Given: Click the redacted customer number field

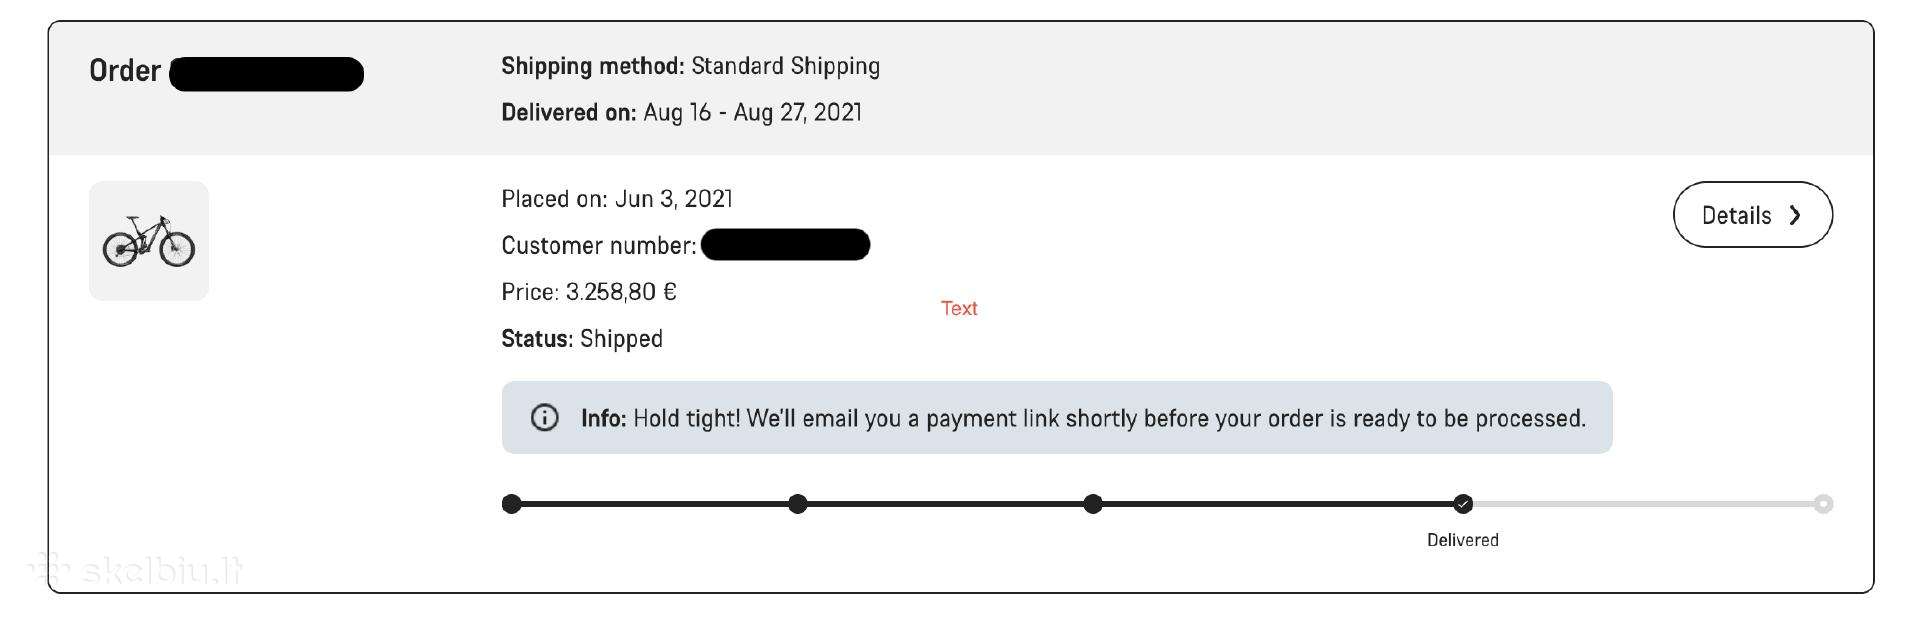Looking at the screenshot, I should point(786,245).
